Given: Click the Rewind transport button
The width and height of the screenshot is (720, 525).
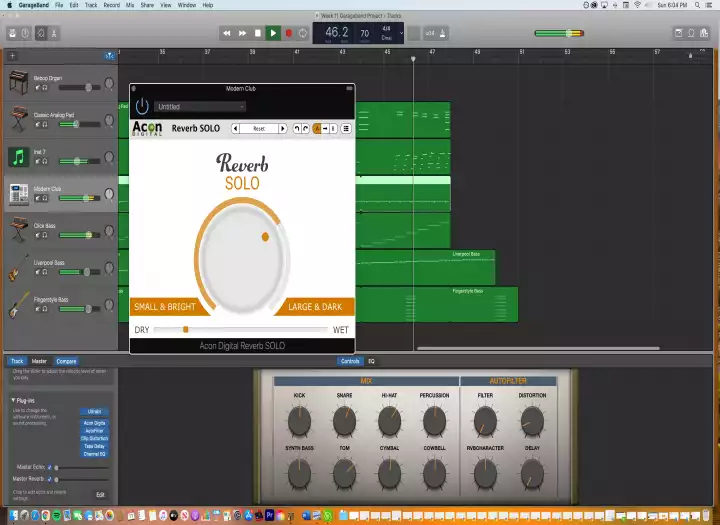Looking at the screenshot, I should (x=226, y=33).
